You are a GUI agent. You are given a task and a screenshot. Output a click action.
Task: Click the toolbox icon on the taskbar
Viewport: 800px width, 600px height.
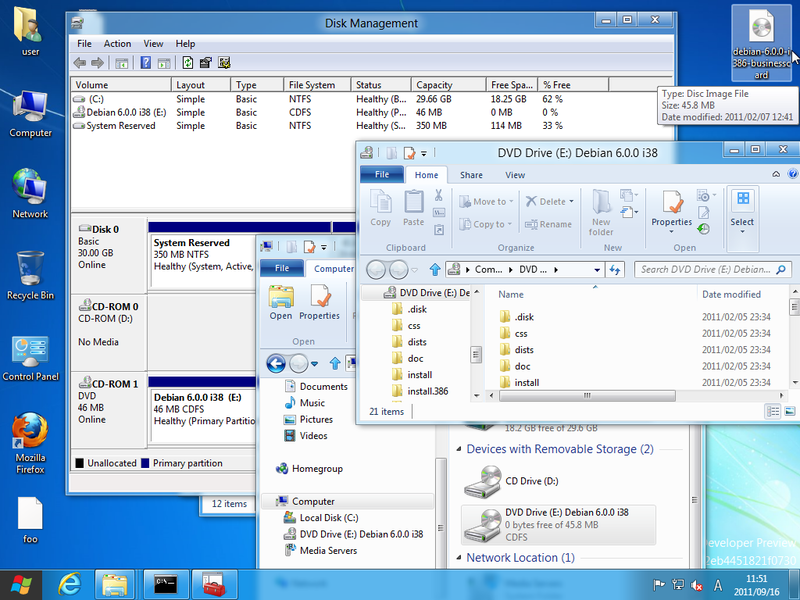(x=213, y=584)
